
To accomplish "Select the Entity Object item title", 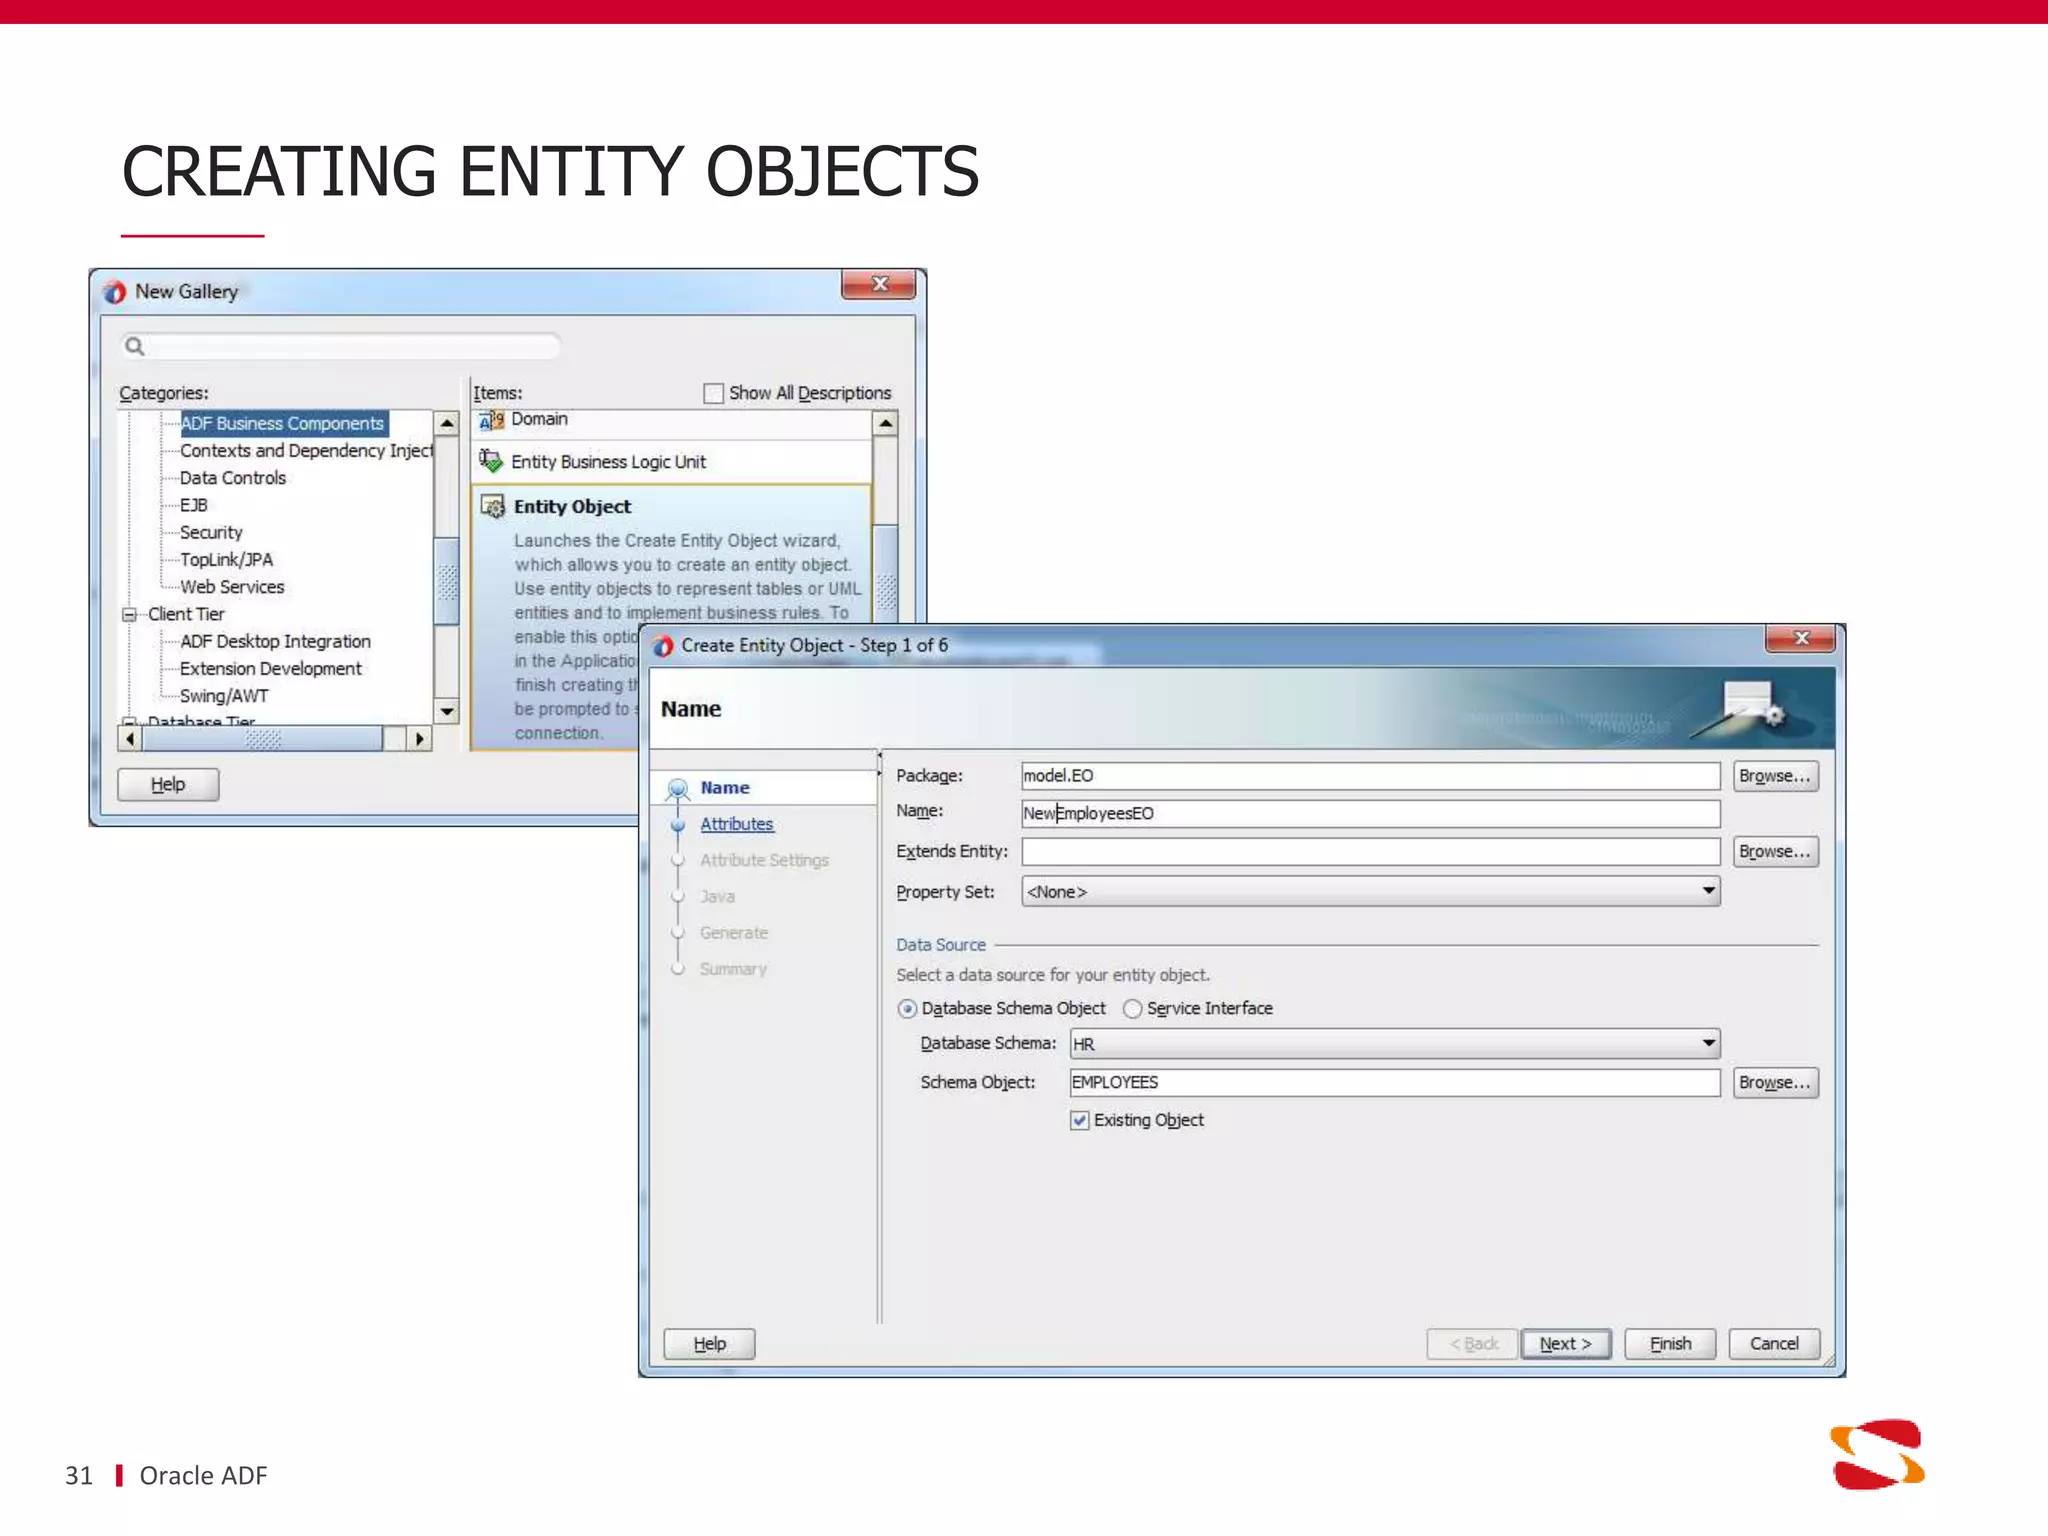I will pos(572,507).
